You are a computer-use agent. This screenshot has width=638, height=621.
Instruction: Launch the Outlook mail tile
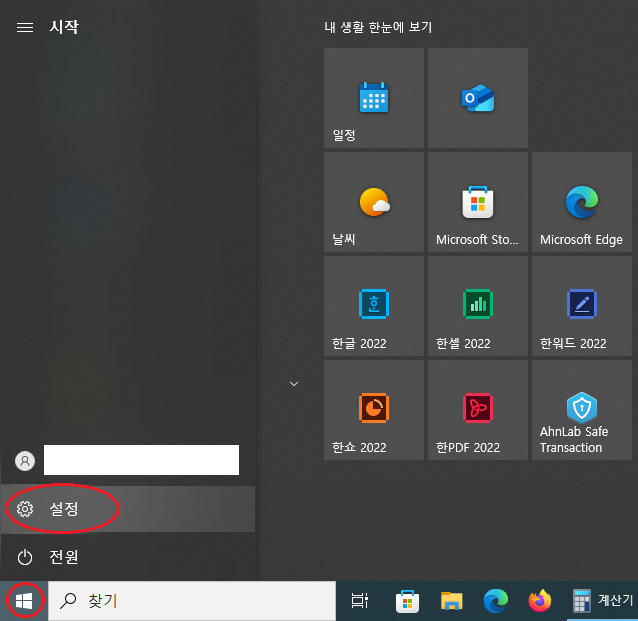(478, 98)
